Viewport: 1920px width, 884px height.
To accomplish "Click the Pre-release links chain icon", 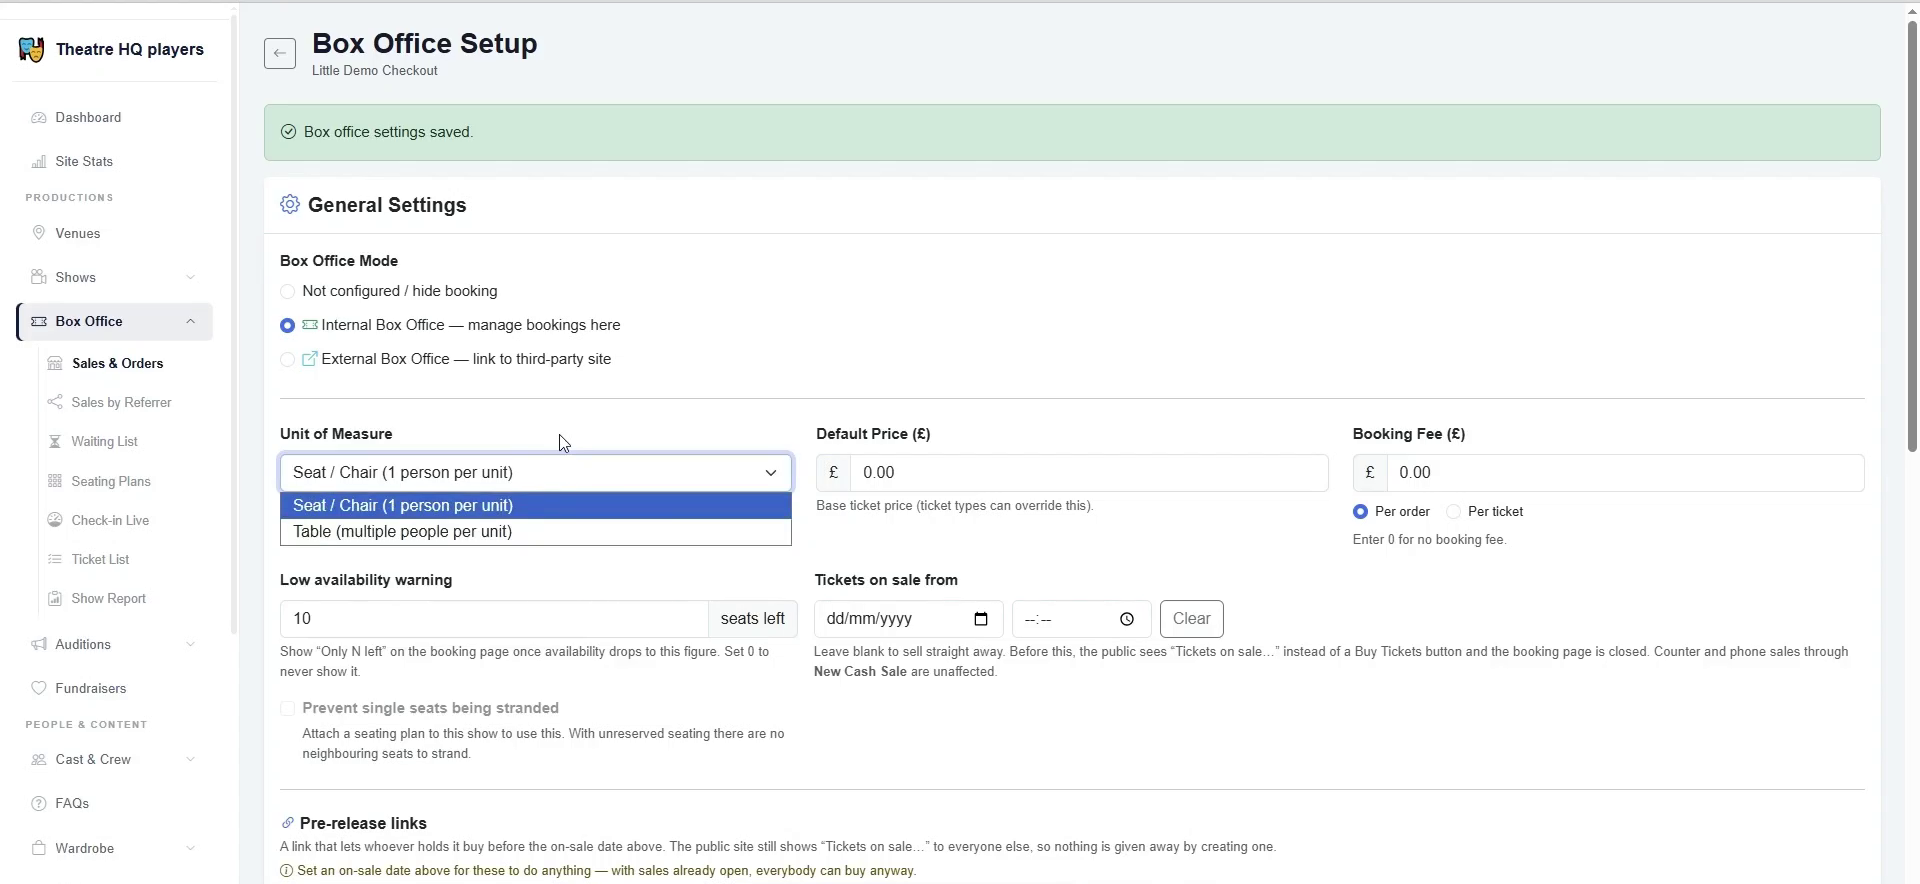I will click(x=288, y=823).
